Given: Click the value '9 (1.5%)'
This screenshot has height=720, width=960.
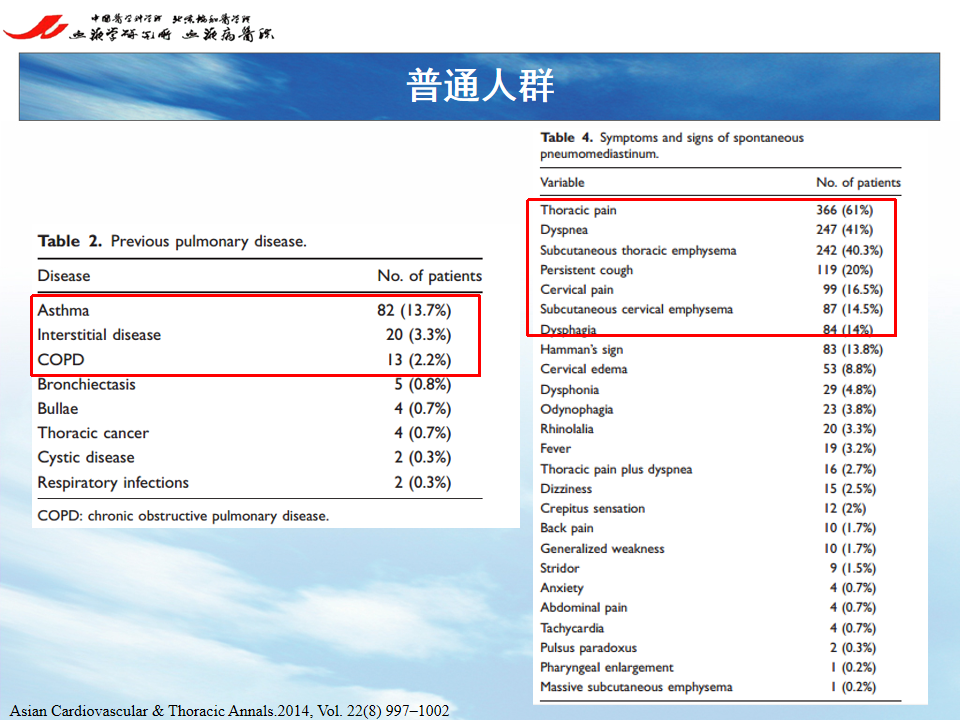Looking at the screenshot, I should tap(853, 569).
